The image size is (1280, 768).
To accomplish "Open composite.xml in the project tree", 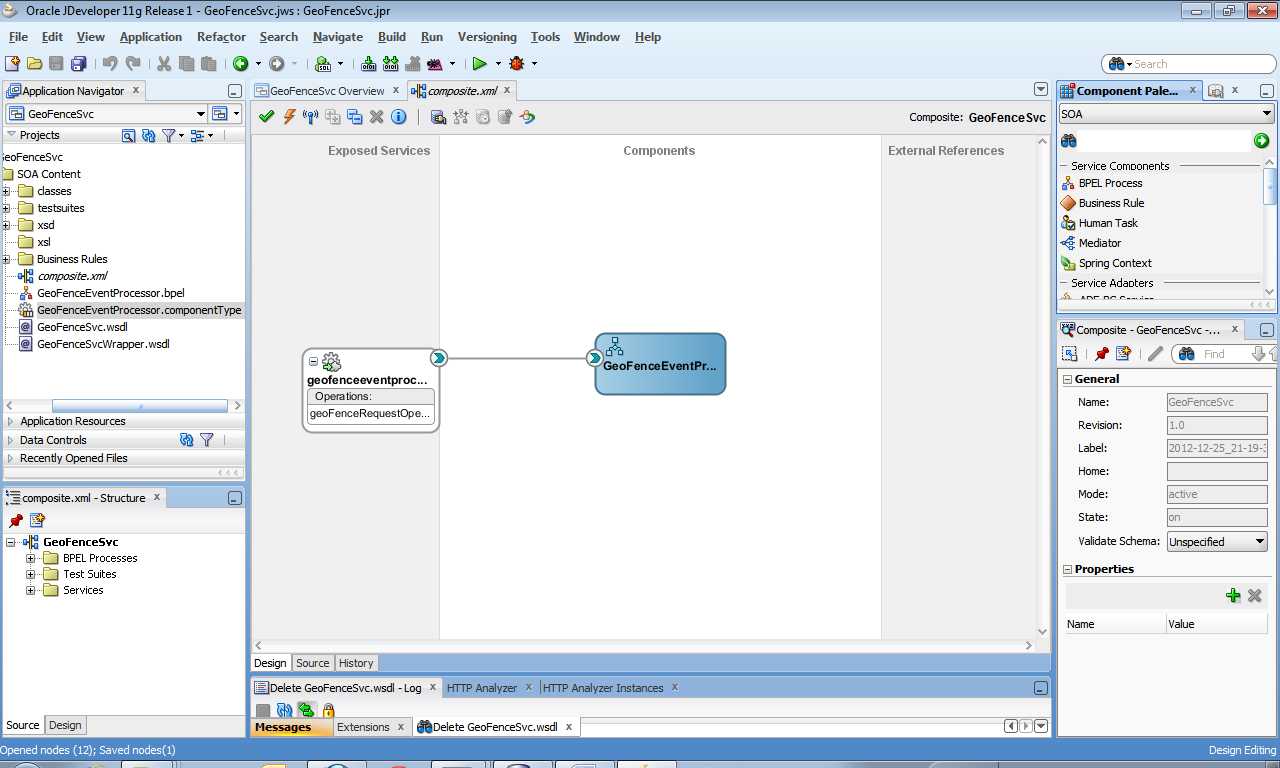I will (x=72, y=276).
